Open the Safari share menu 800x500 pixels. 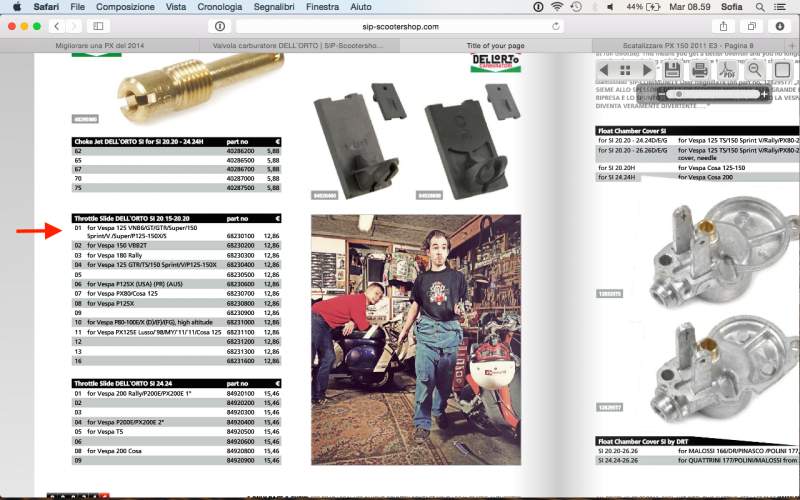[x=723, y=26]
